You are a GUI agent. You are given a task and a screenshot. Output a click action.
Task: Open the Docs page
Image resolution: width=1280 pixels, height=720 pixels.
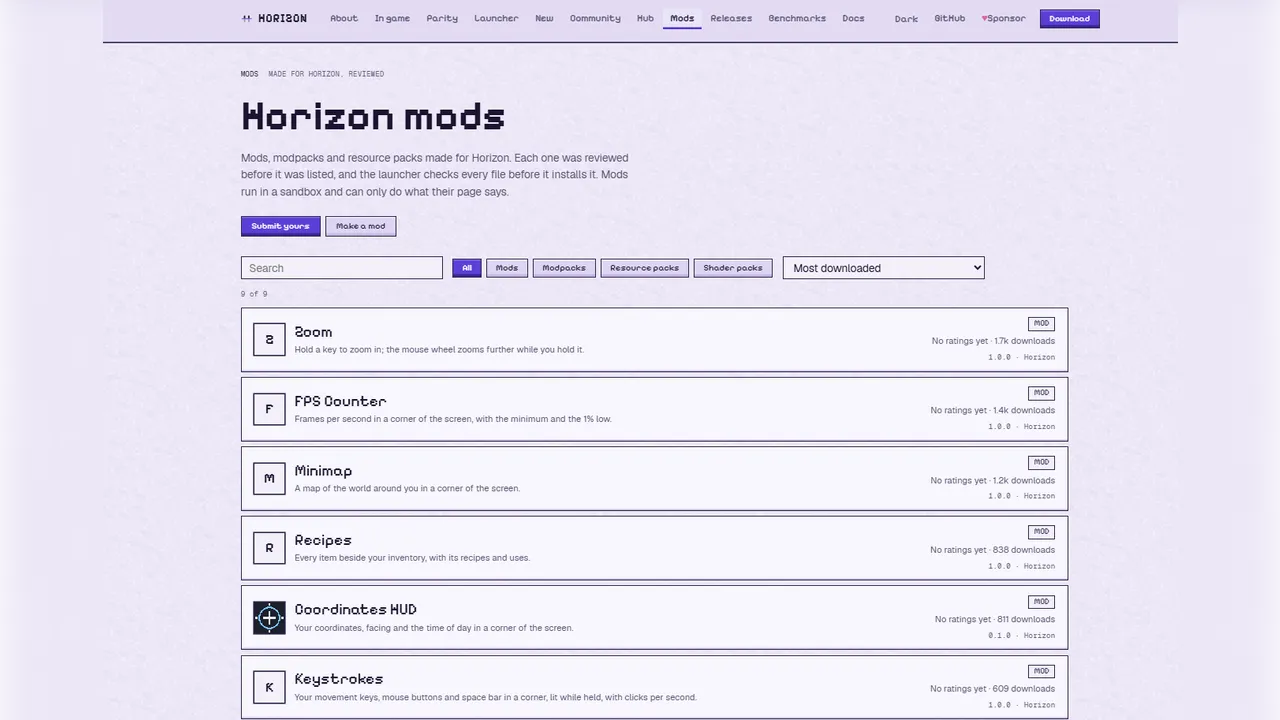(853, 19)
